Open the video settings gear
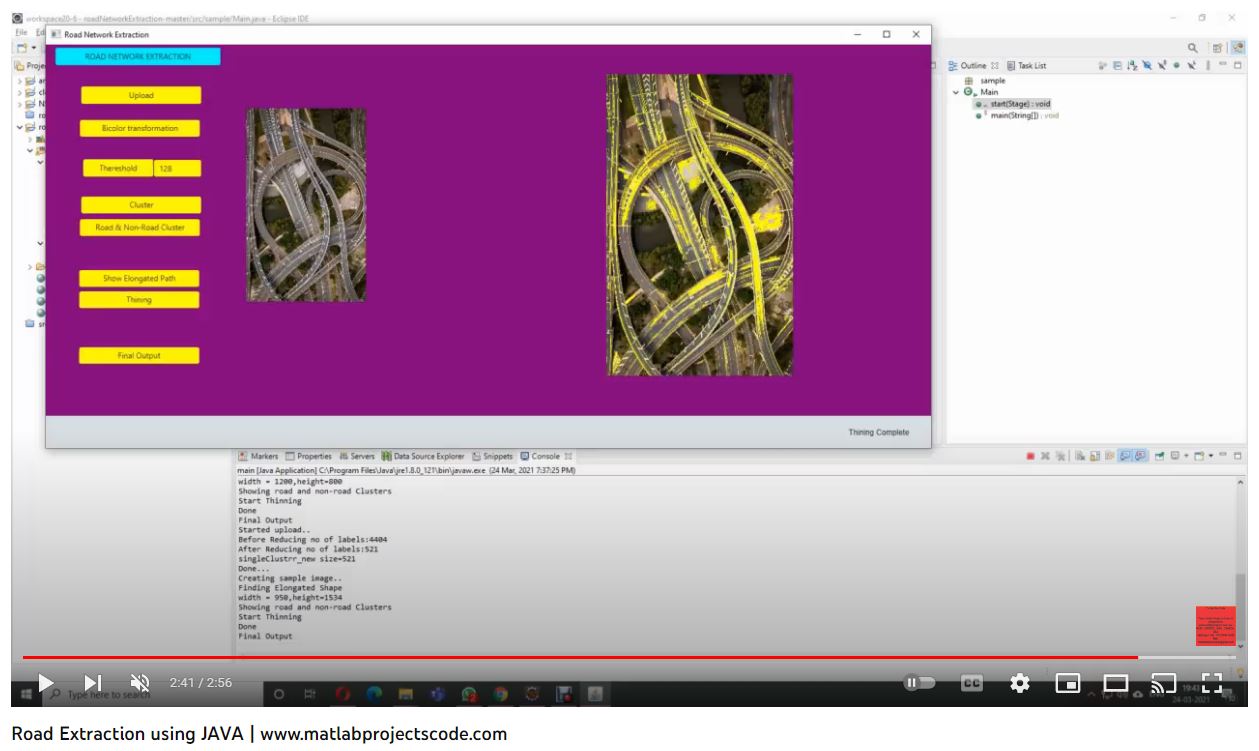 click(1019, 683)
